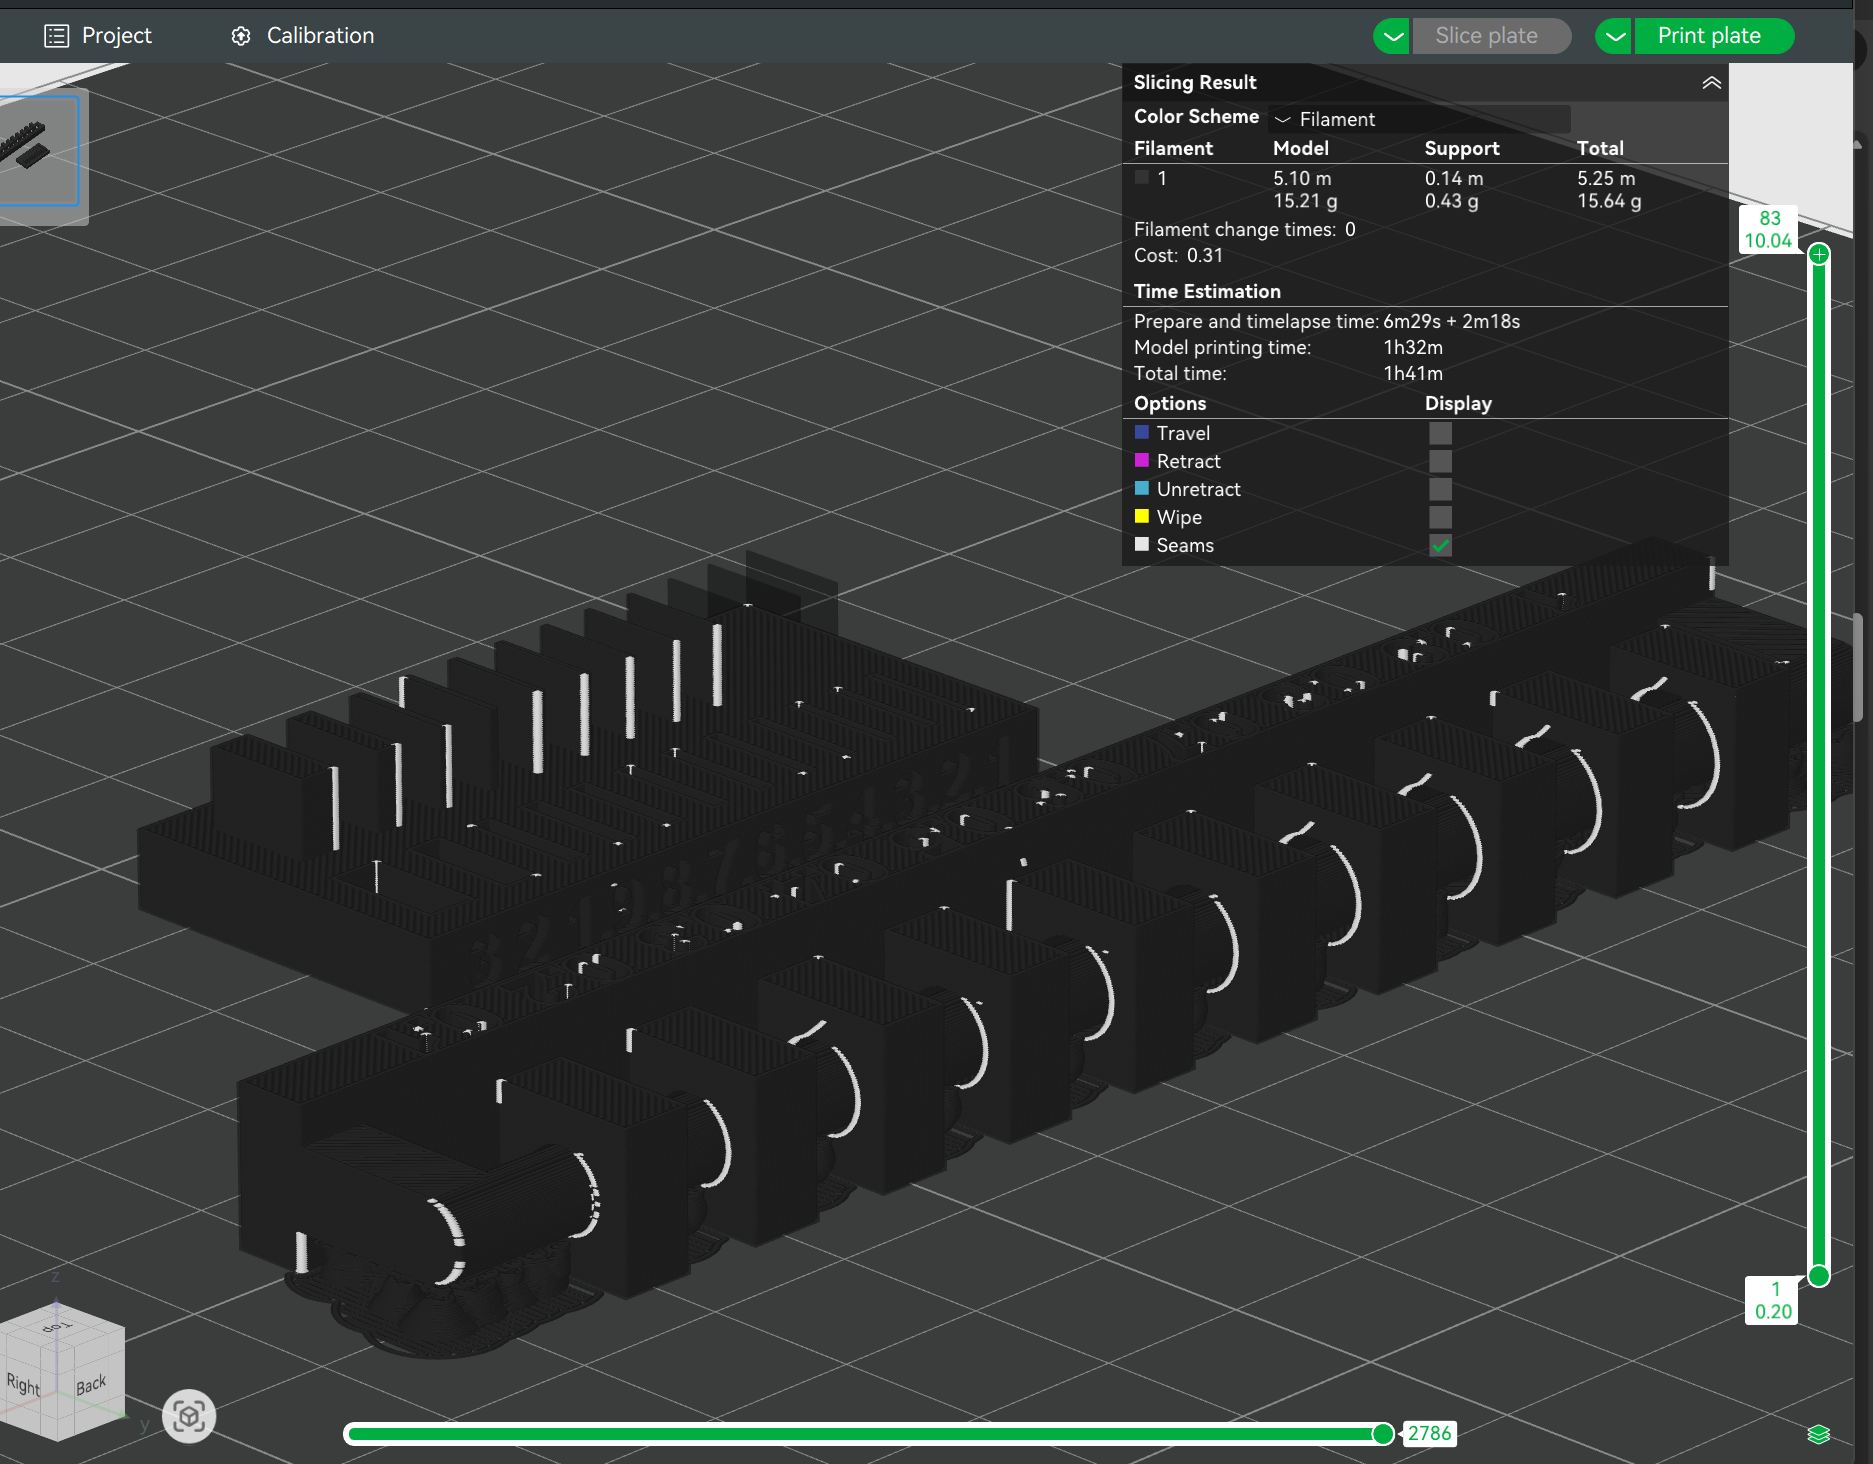Click the Project list icon

55,35
